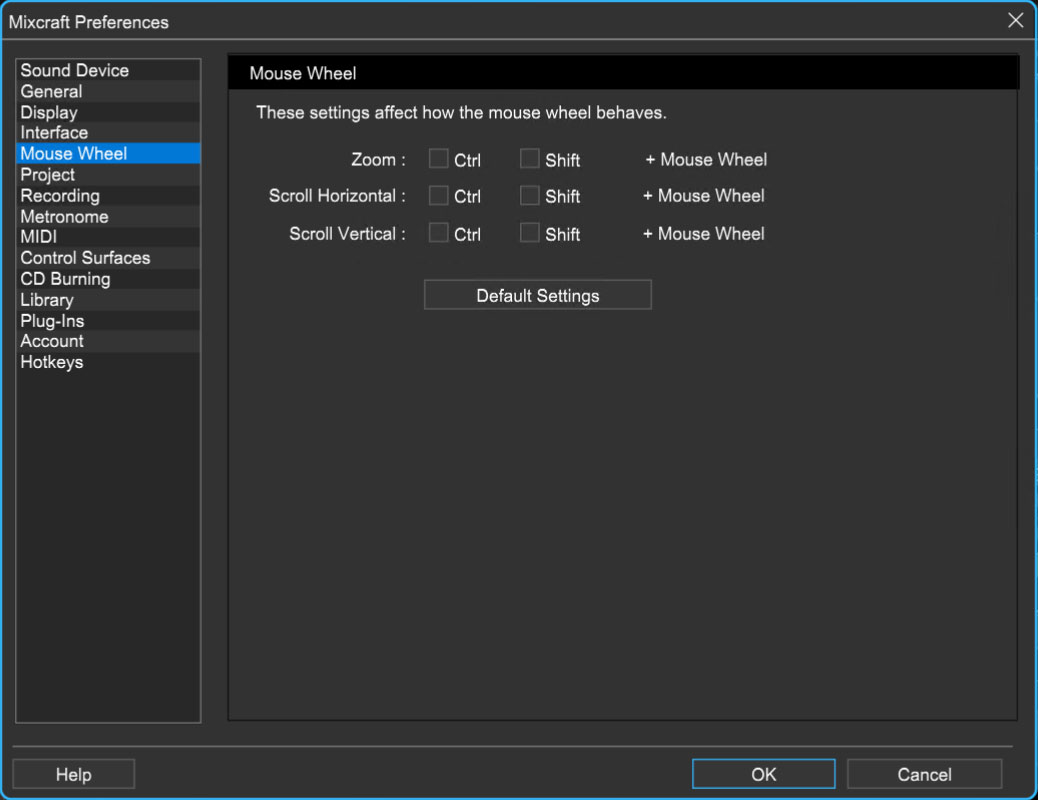The height and width of the screenshot is (800, 1038).
Task: Open the Metronome settings page
Action: point(108,217)
